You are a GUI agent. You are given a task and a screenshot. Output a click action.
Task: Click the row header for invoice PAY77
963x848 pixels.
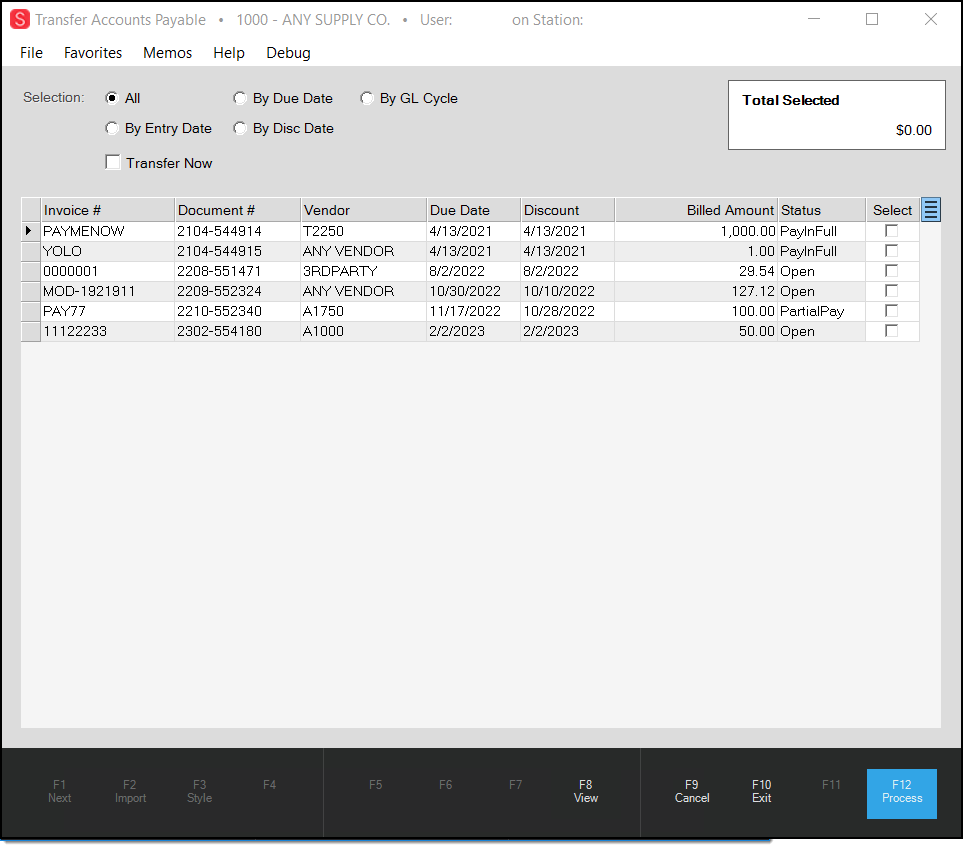tap(31, 311)
